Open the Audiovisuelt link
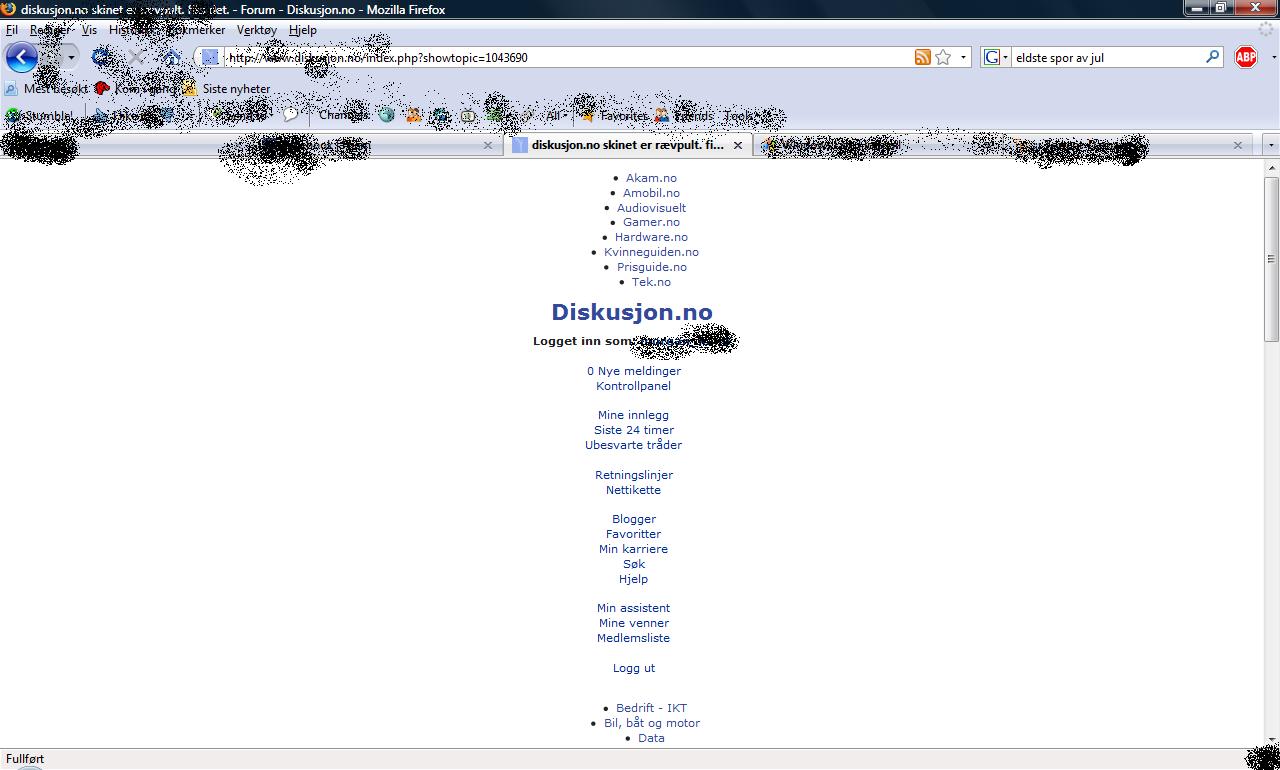Screen dimensions: 1280x770 pos(651,208)
